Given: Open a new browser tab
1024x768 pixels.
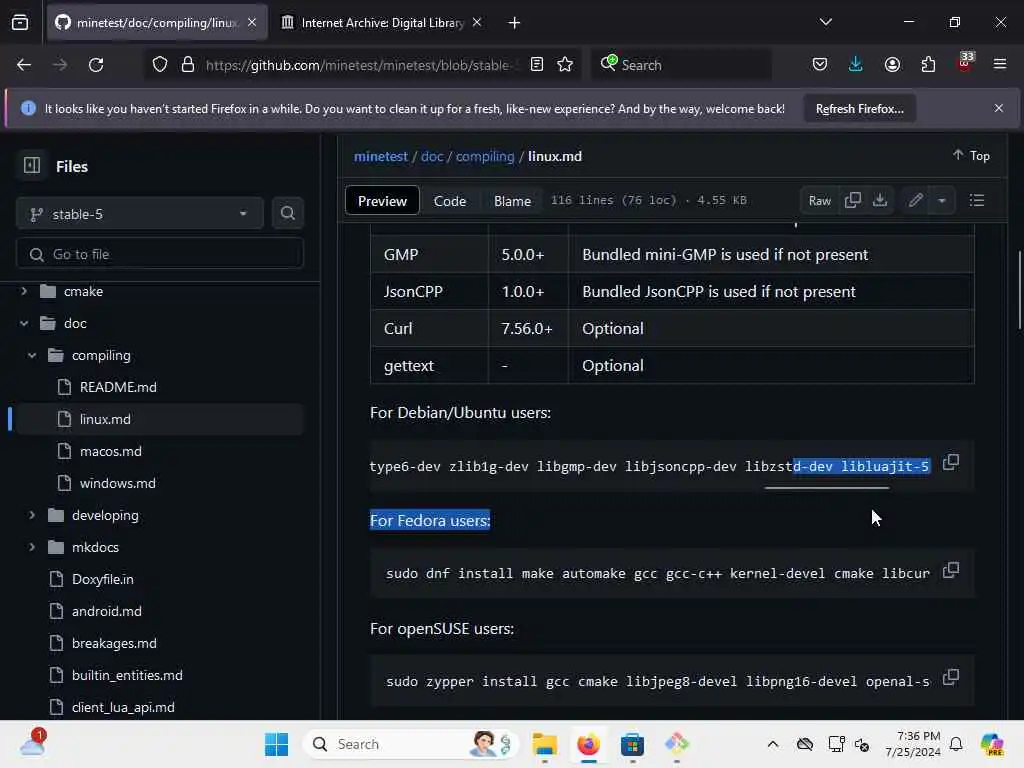Looking at the screenshot, I should tap(514, 23).
